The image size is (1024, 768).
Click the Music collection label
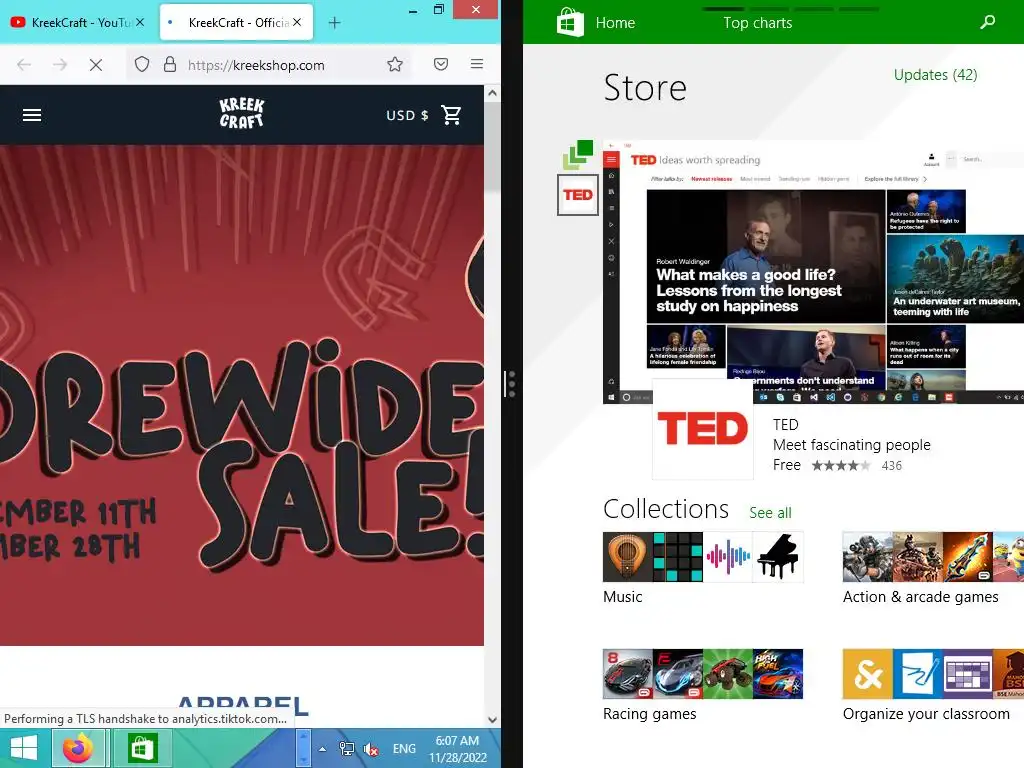(x=622, y=597)
